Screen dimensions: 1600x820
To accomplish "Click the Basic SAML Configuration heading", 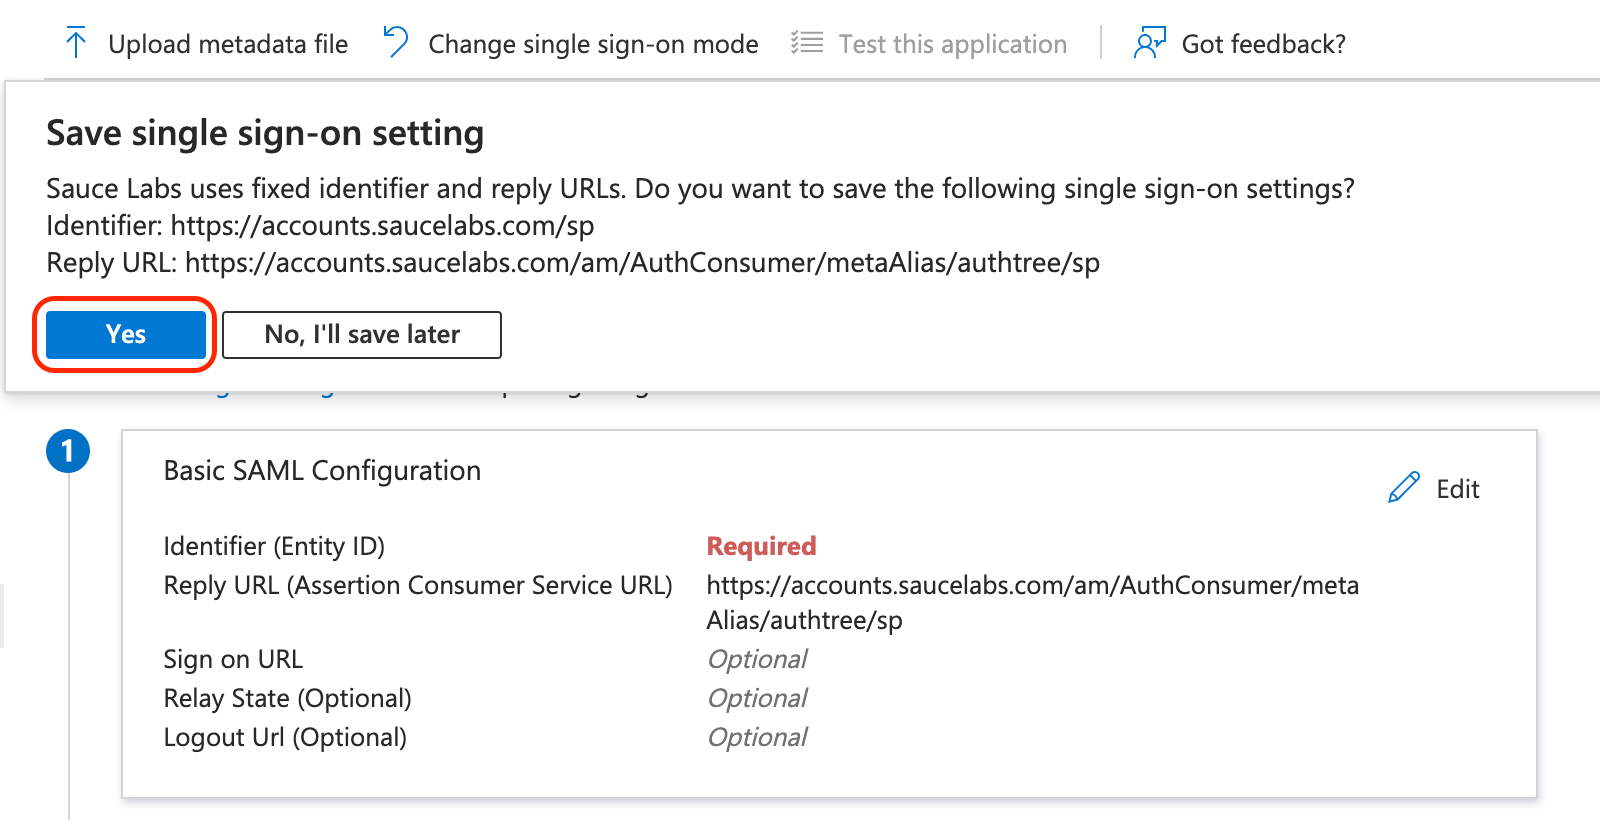I will point(322,470).
